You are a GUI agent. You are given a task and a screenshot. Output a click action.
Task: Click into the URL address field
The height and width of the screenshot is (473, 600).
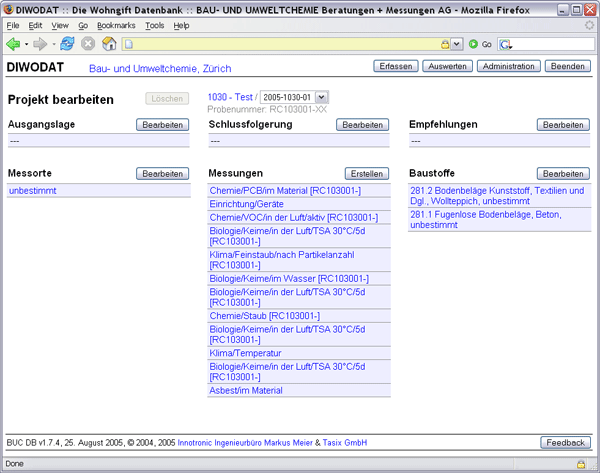[280, 44]
